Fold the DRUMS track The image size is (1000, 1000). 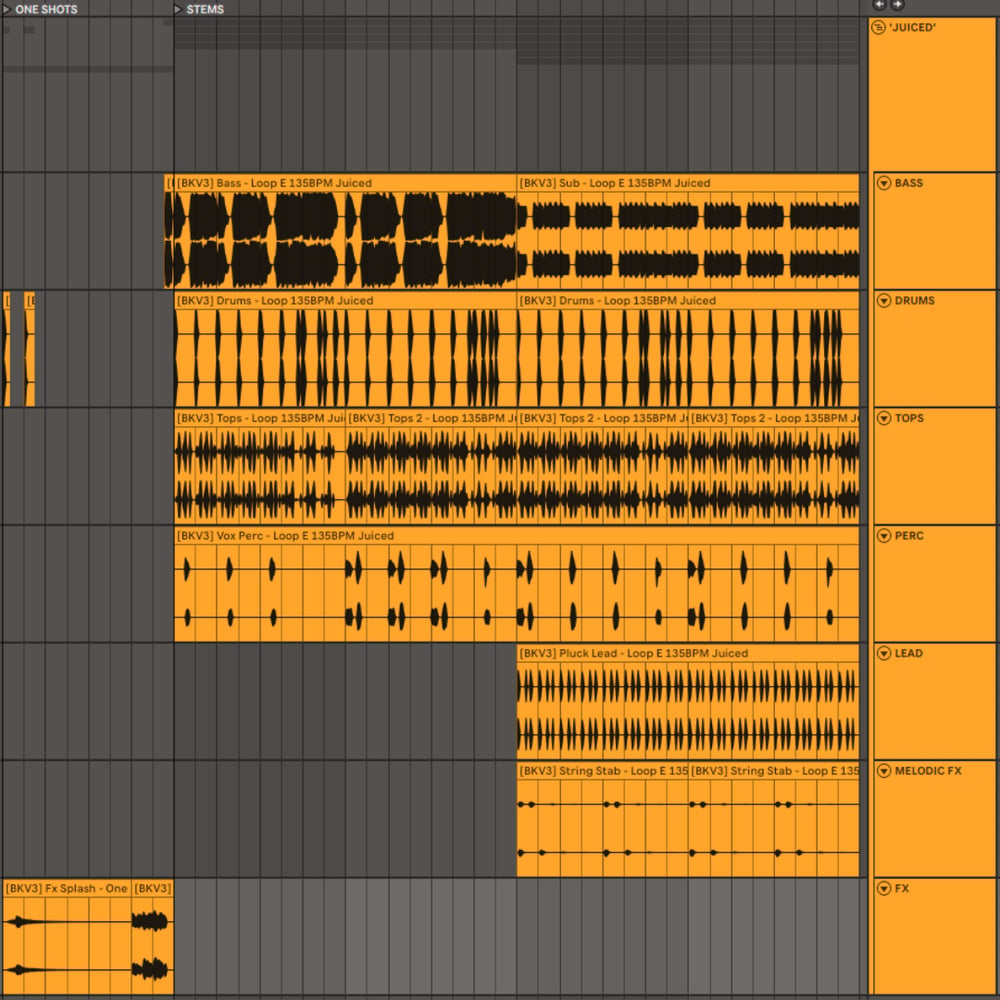883,300
